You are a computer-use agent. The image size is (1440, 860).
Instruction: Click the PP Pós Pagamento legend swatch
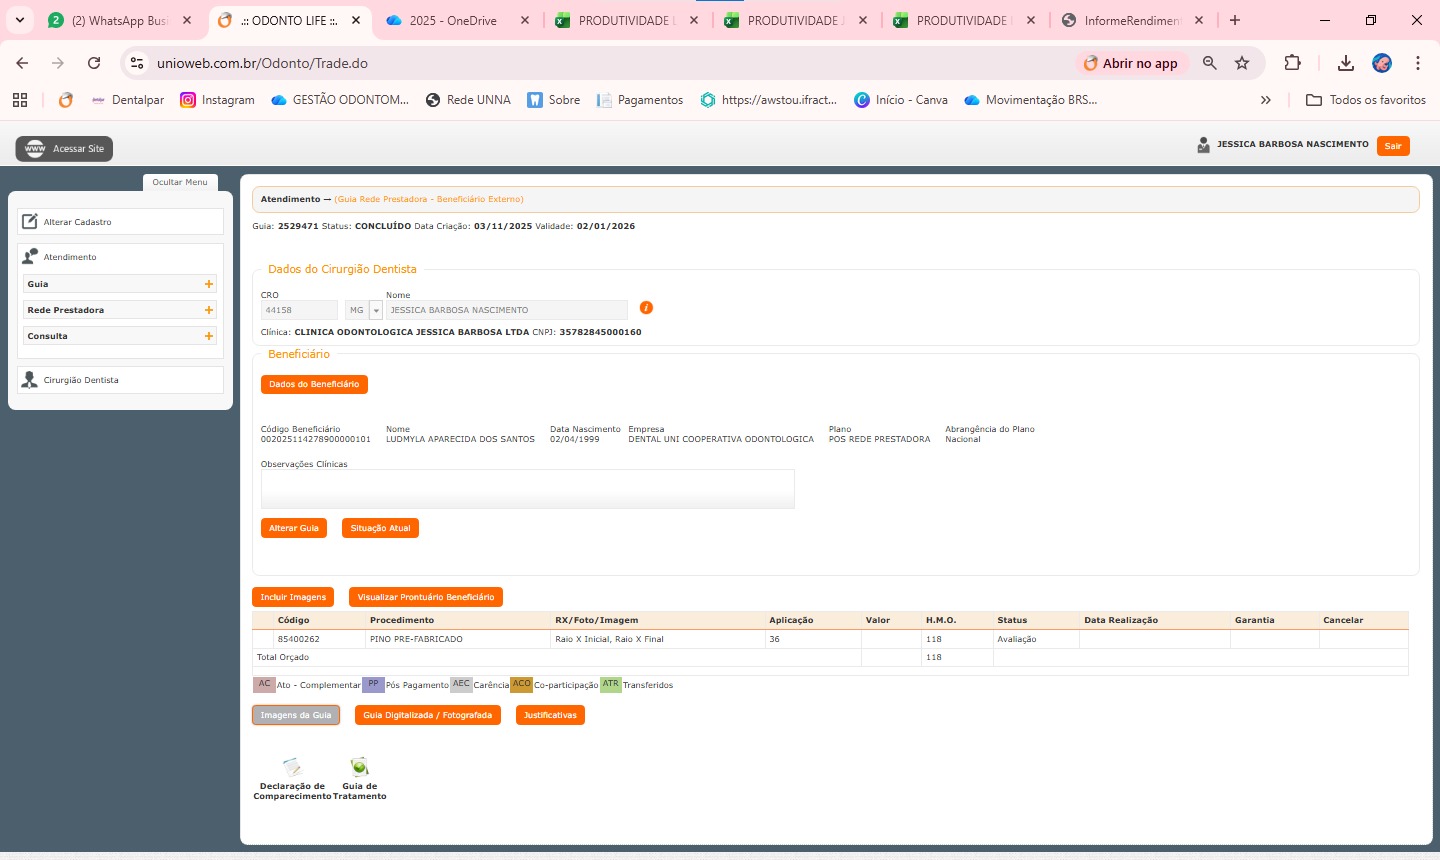point(373,685)
